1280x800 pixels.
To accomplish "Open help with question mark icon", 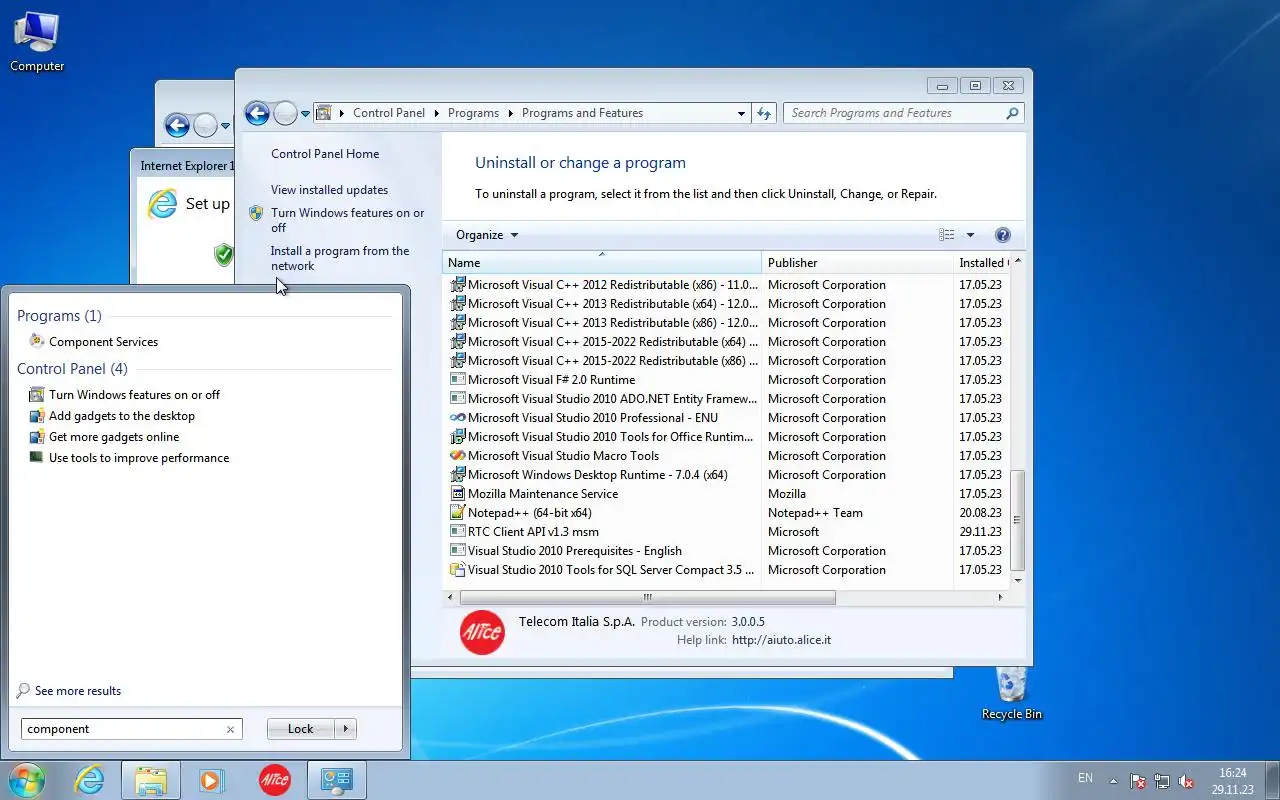I will (x=1003, y=235).
